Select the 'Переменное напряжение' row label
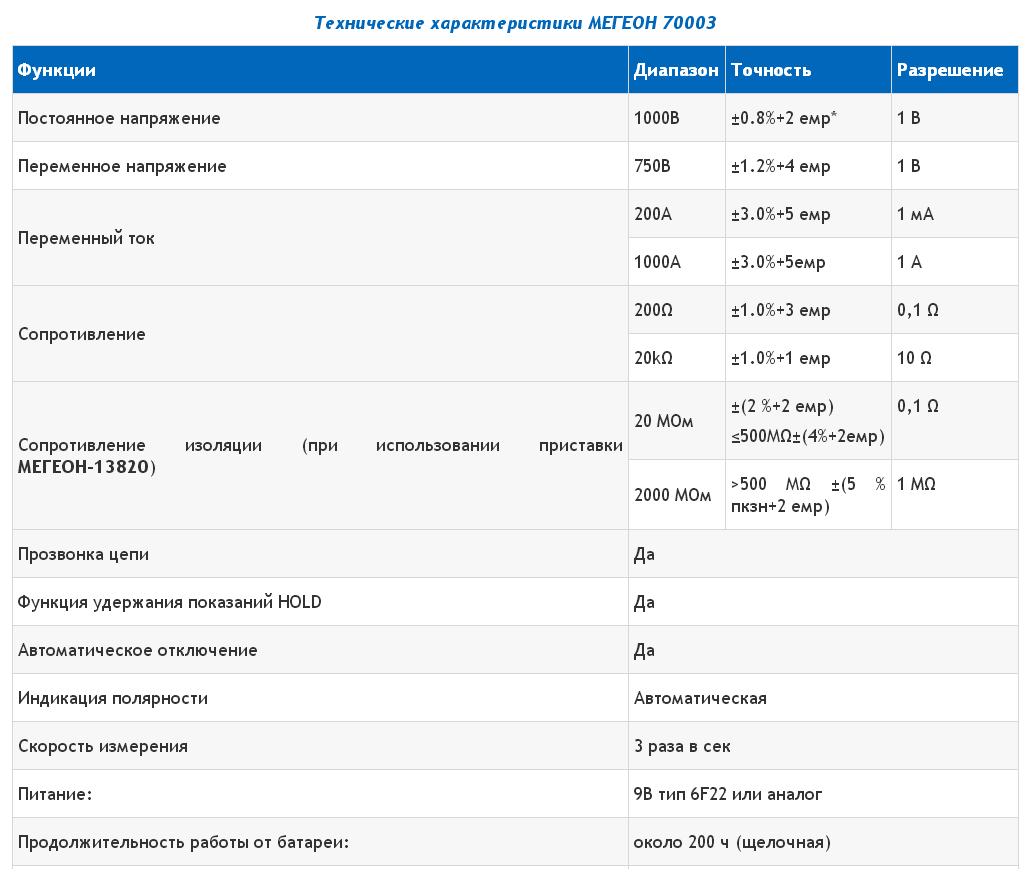 tap(122, 166)
